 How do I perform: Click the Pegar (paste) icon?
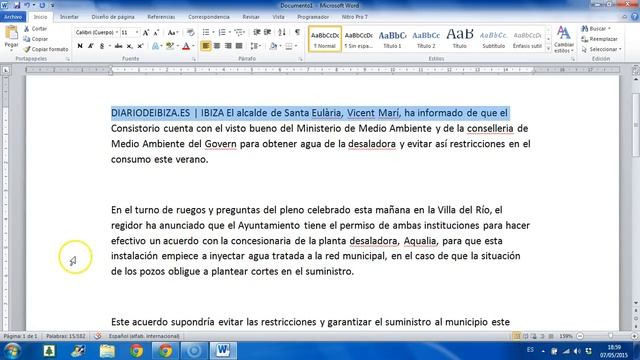(11, 33)
